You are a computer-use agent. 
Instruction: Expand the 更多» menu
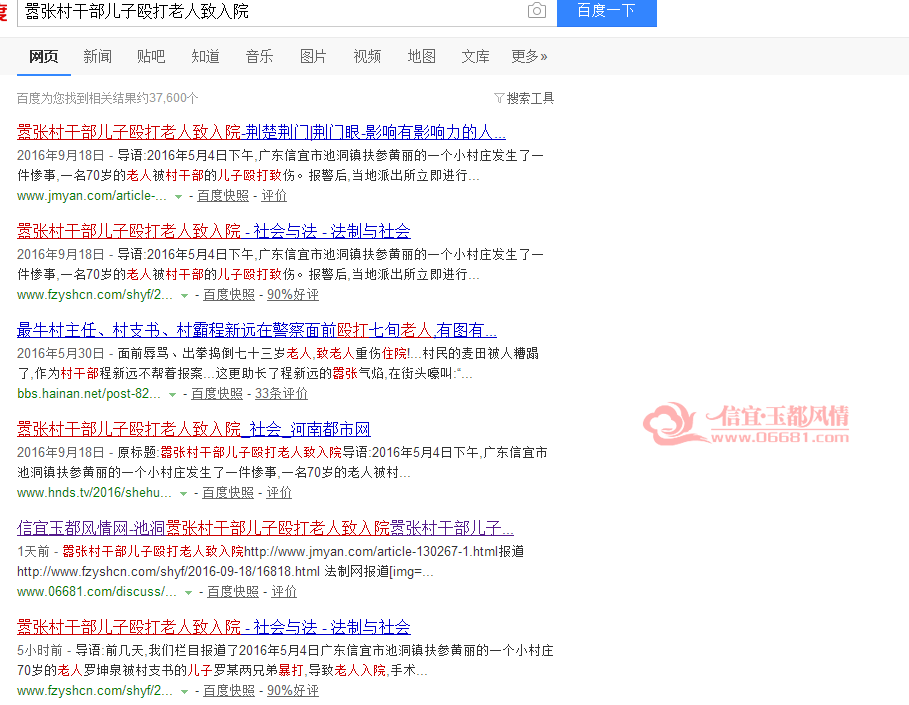[x=529, y=56]
